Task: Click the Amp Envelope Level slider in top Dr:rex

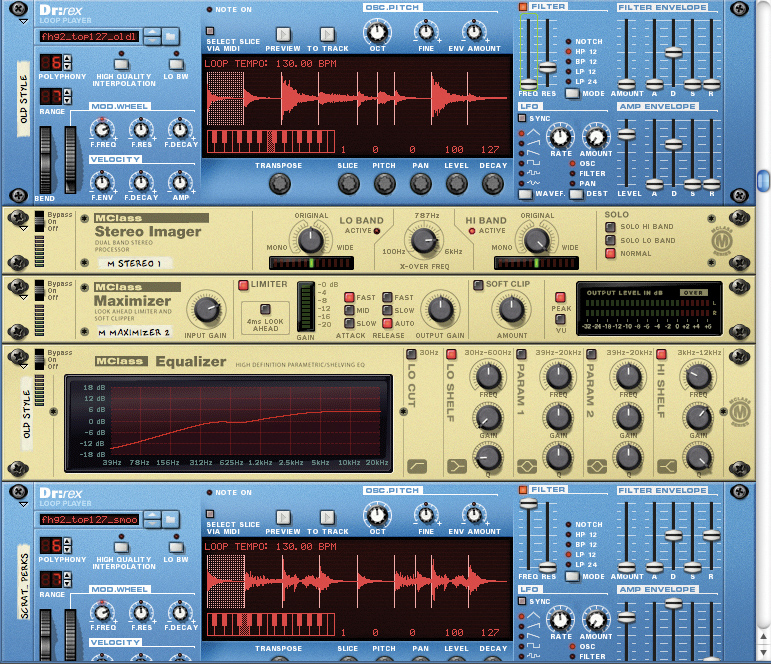Action: [x=626, y=134]
